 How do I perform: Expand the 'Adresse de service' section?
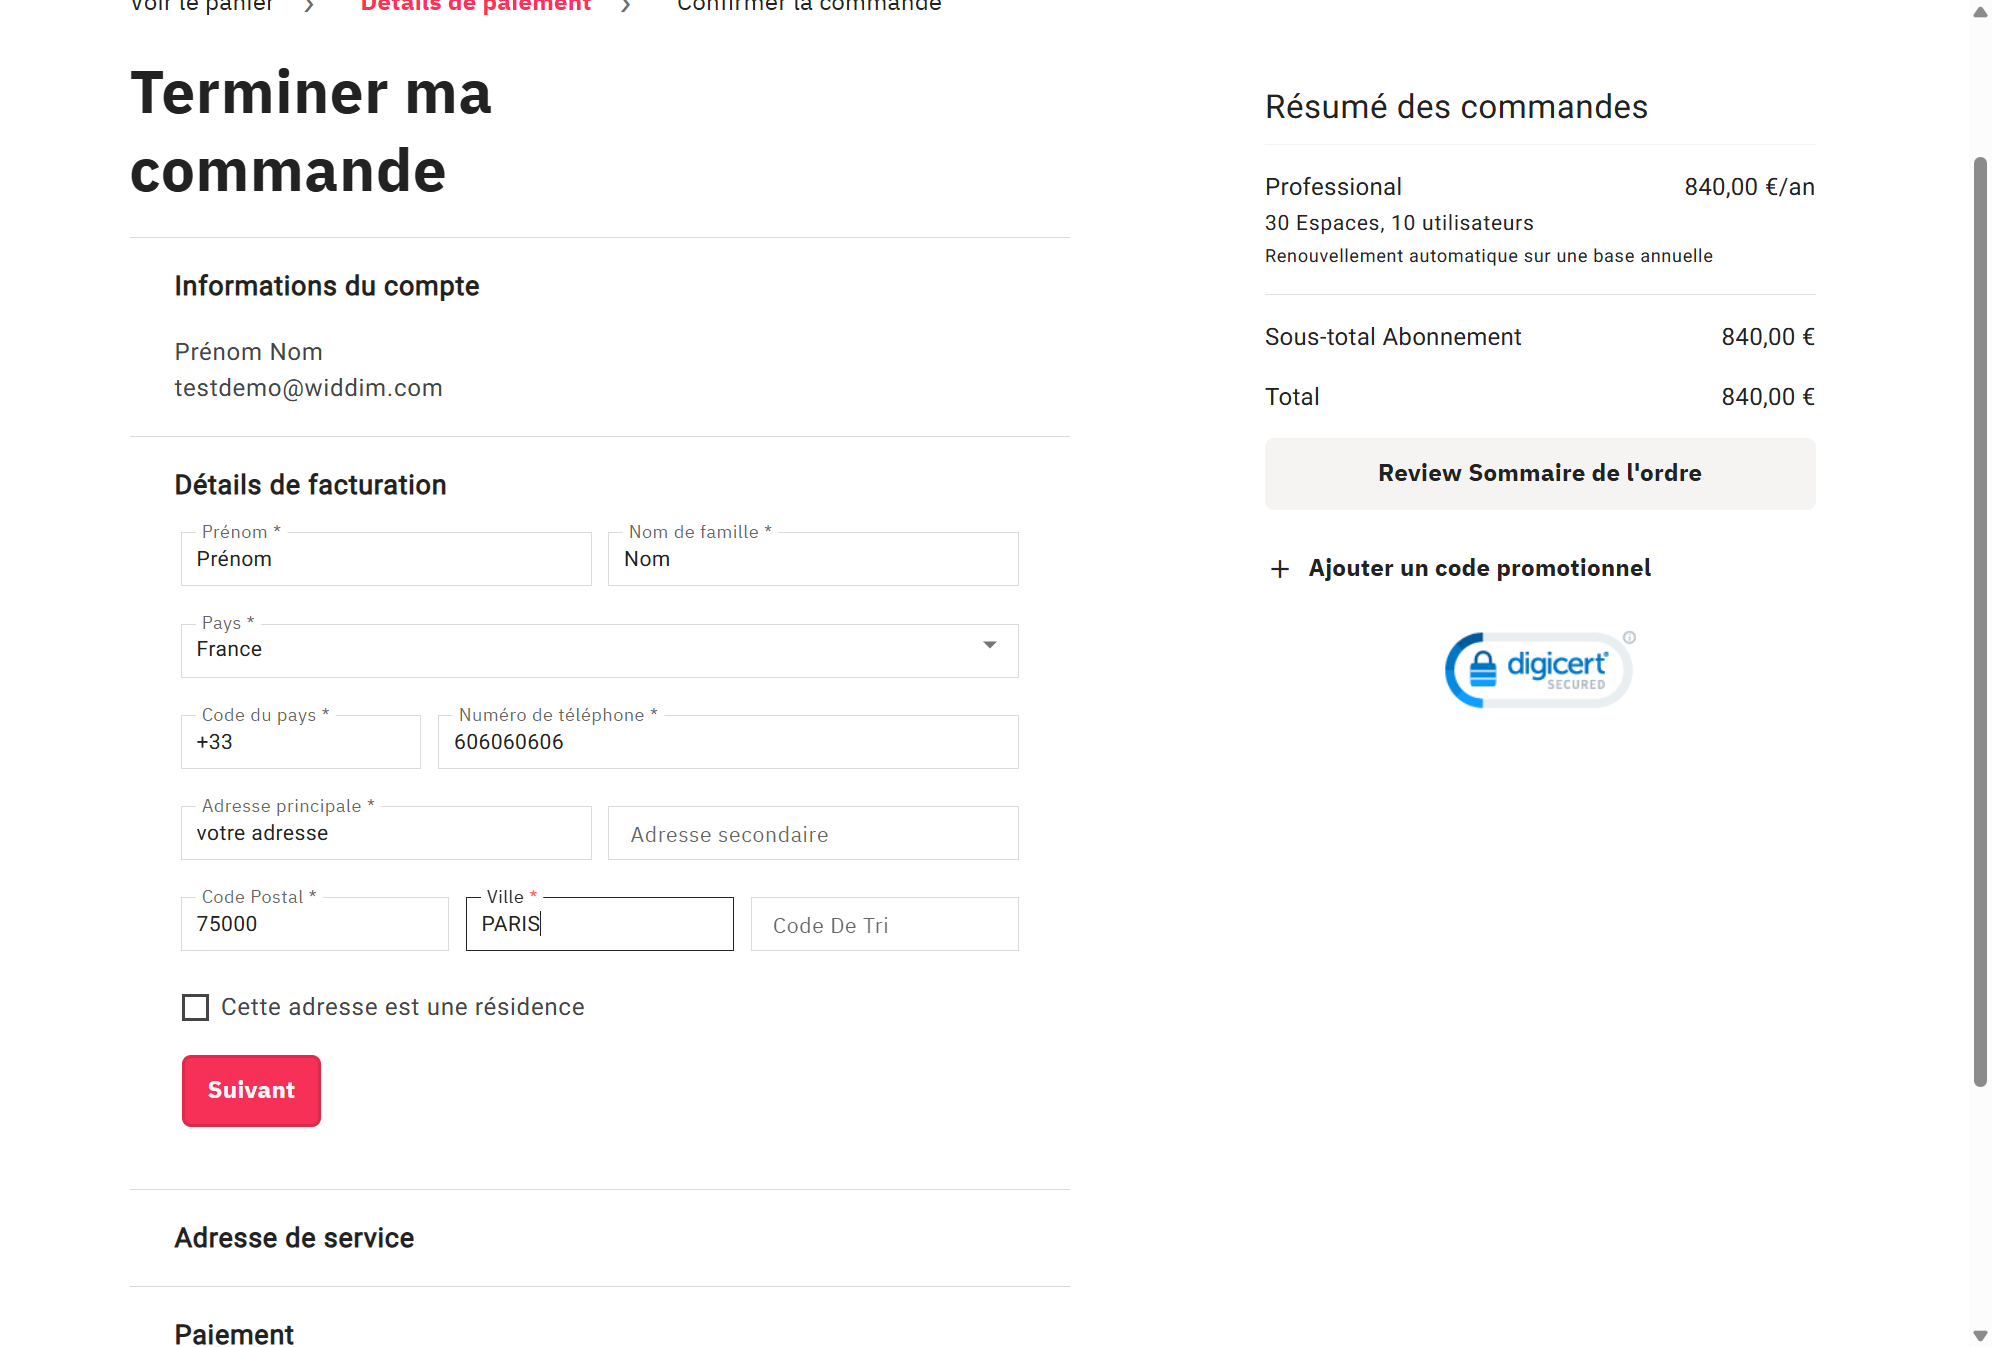294,1238
